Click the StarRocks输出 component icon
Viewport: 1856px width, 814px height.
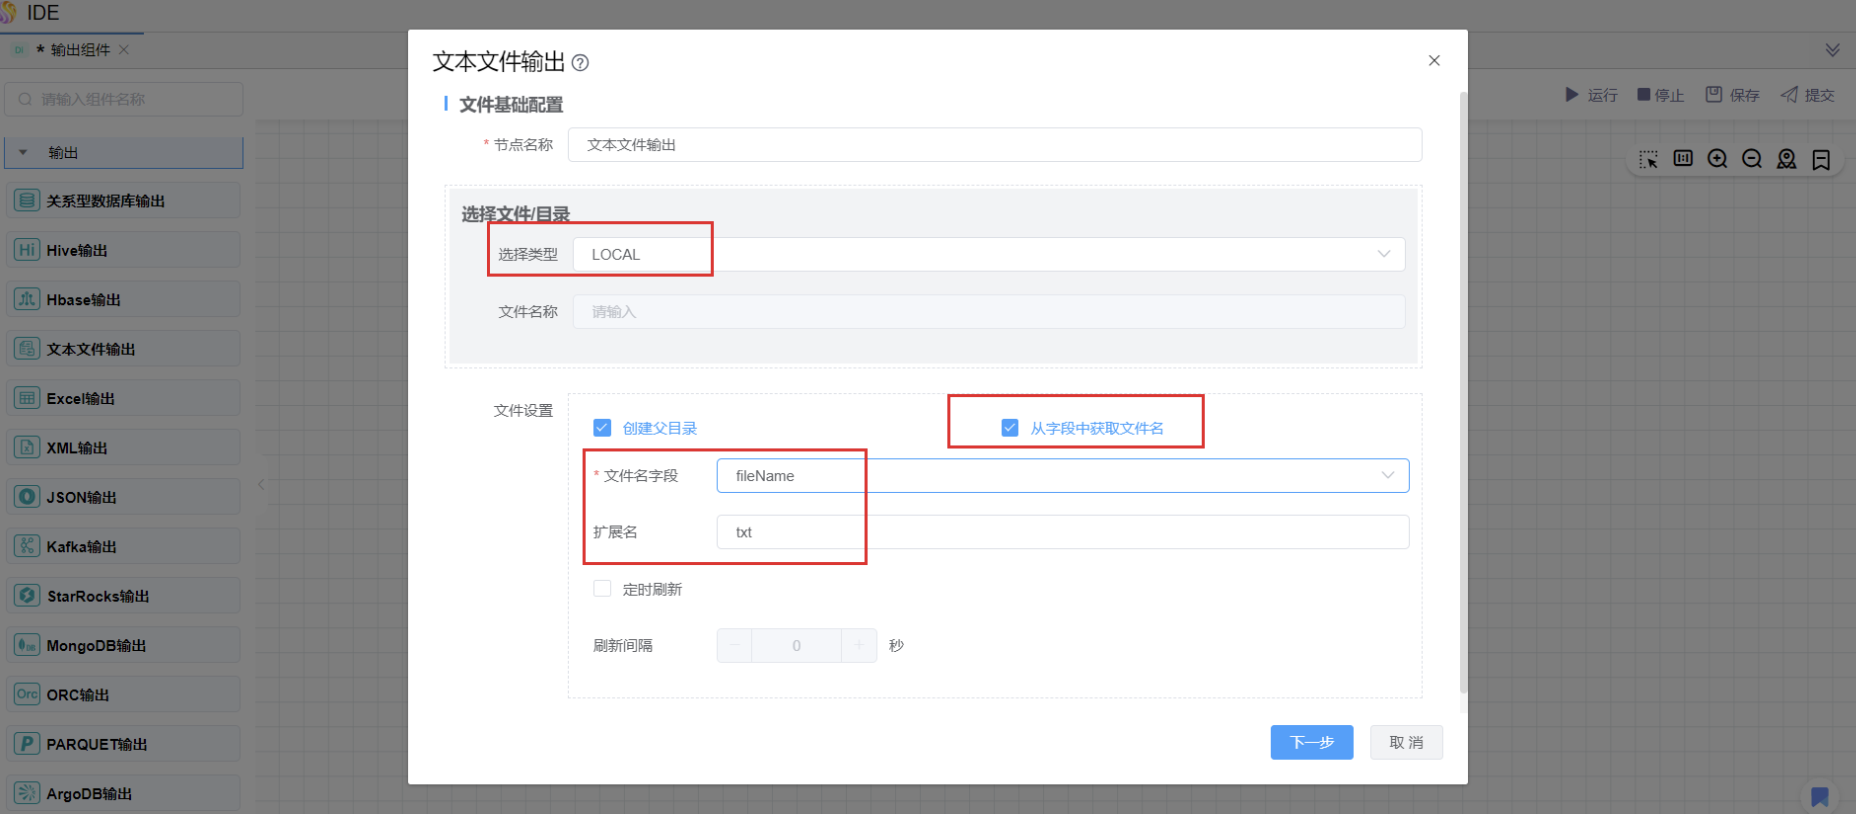(x=27, y=596)
